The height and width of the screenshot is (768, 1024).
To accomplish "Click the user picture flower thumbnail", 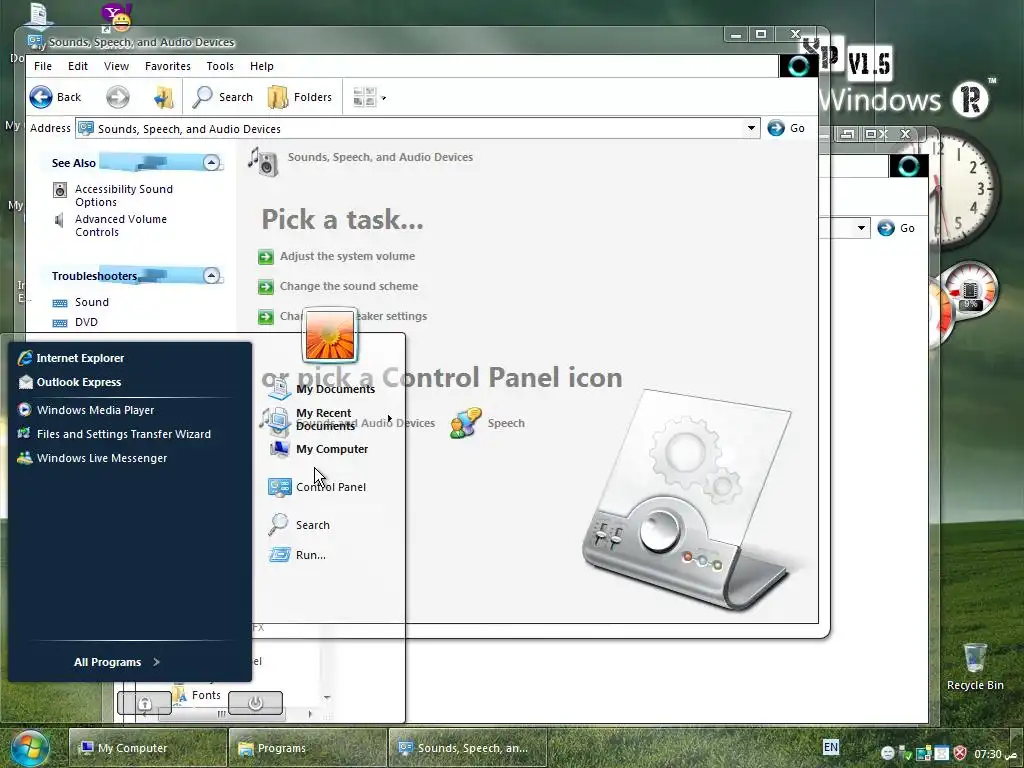I will tap(330, 336).
